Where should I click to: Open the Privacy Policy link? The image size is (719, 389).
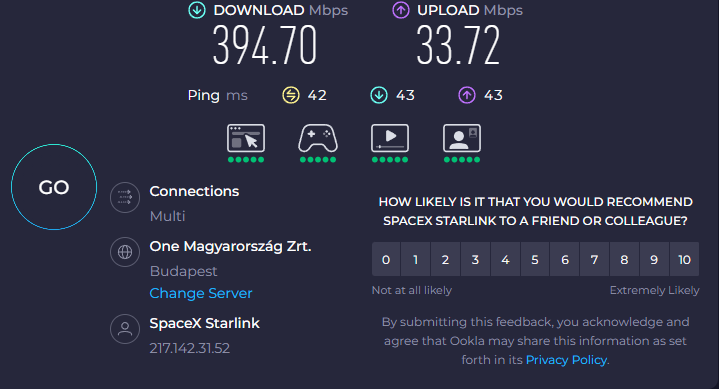point(566,360)
